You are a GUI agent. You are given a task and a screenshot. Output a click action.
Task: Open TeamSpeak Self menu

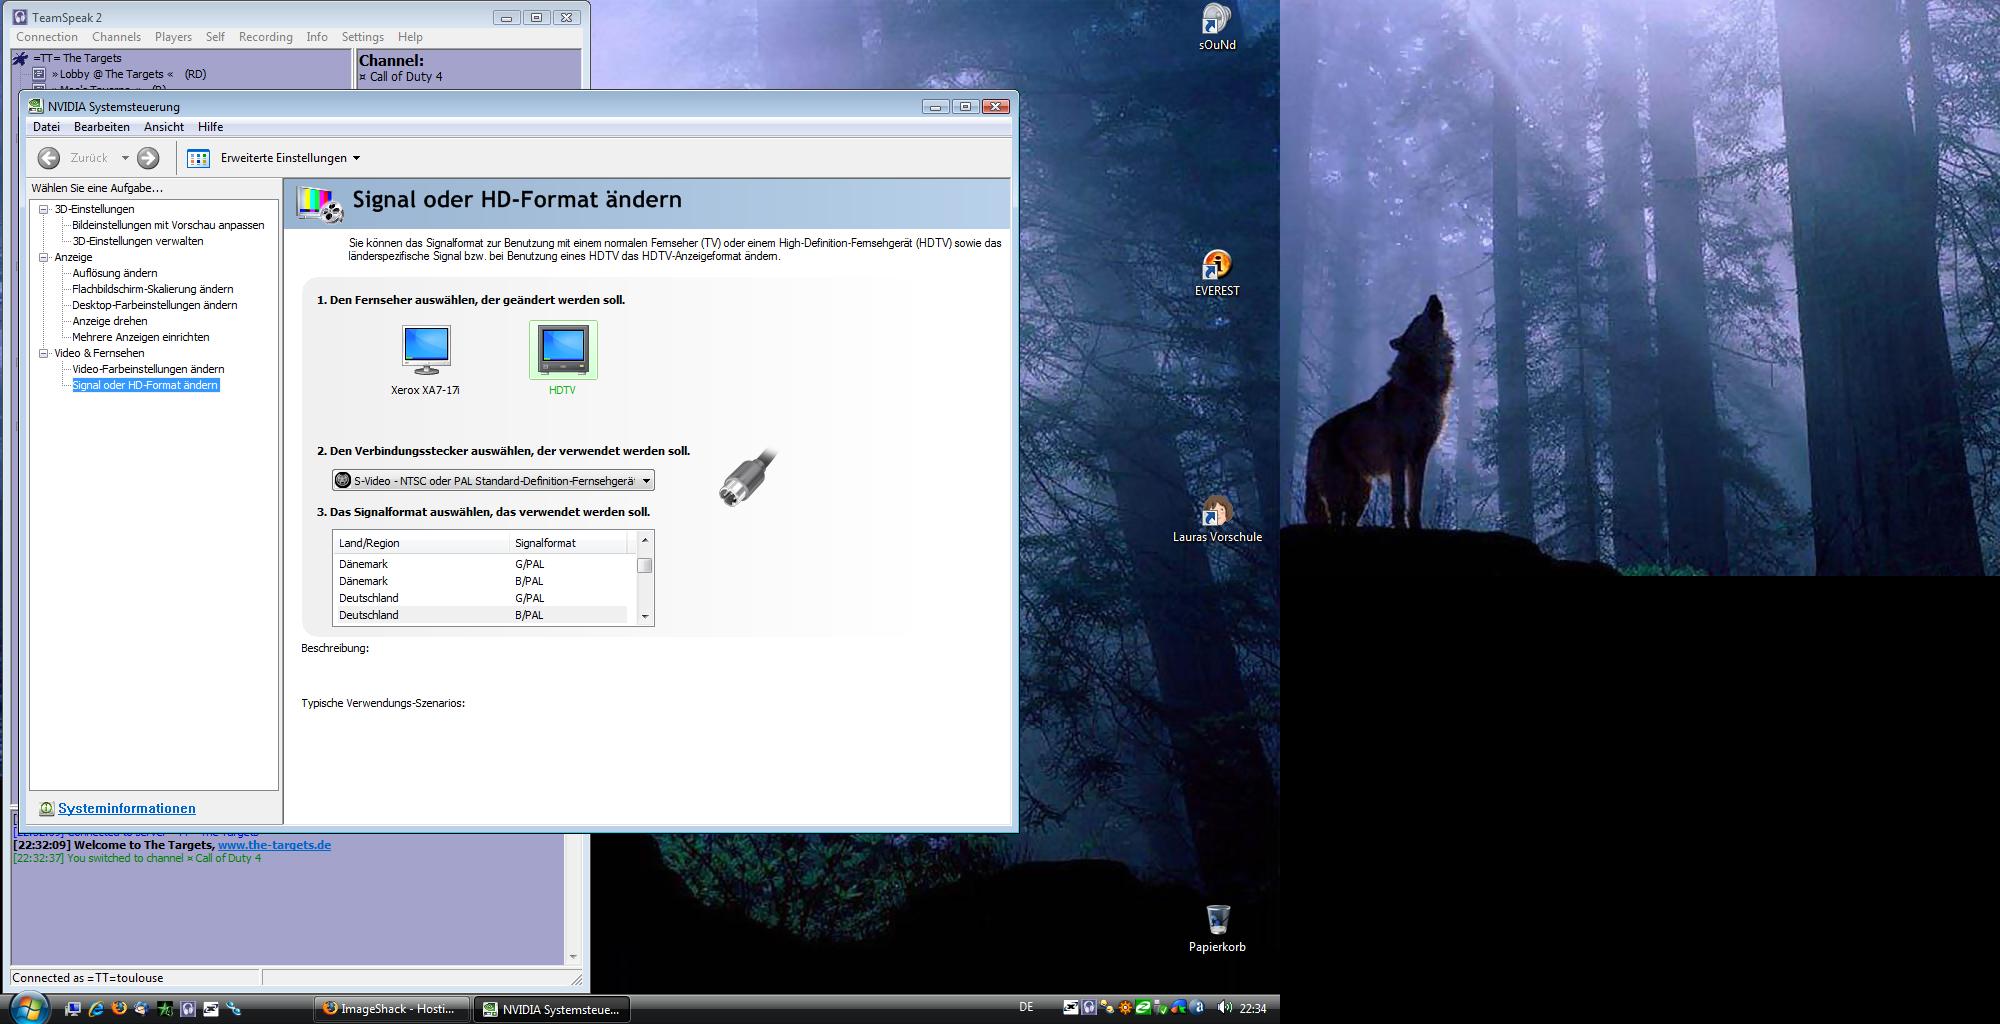pyautogui.click(x=215, y=37)
